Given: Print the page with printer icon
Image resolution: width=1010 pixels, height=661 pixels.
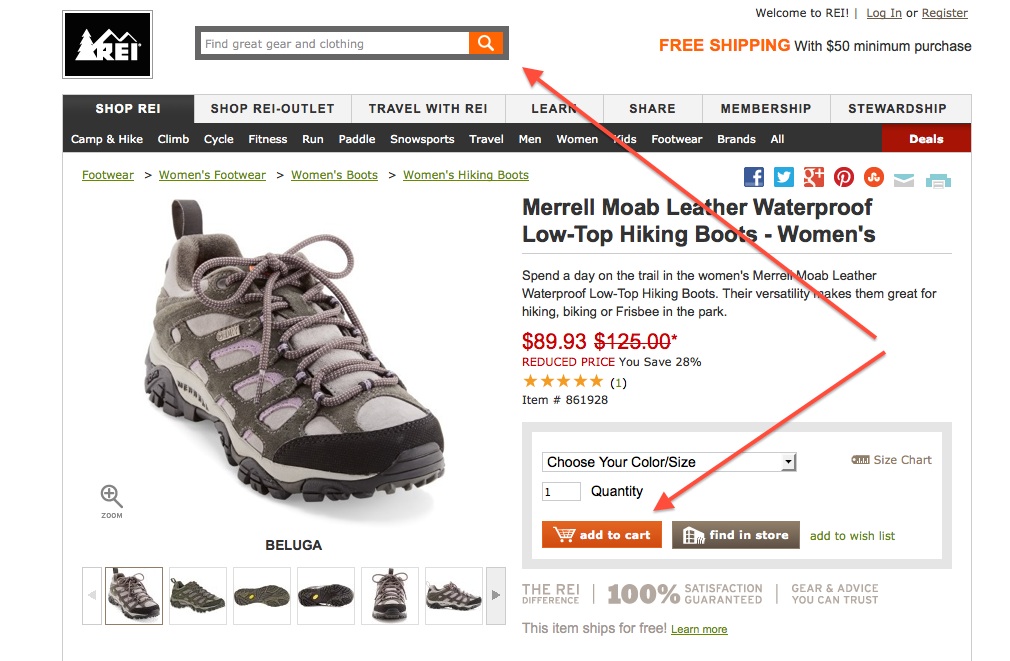Looking at the screenshot, I should (x=938, y=180).
